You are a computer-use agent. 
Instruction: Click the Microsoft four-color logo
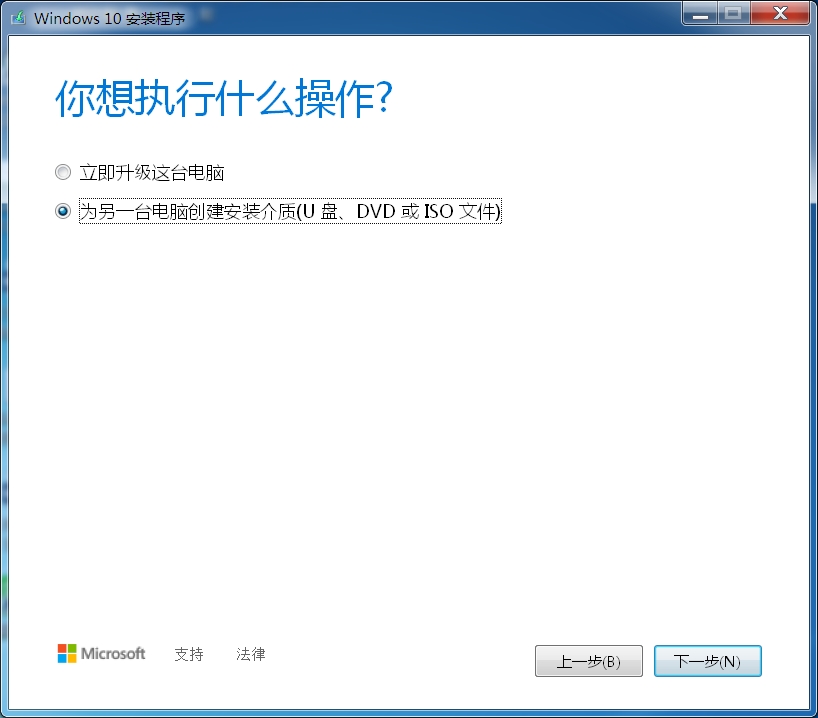pos(67,653)
